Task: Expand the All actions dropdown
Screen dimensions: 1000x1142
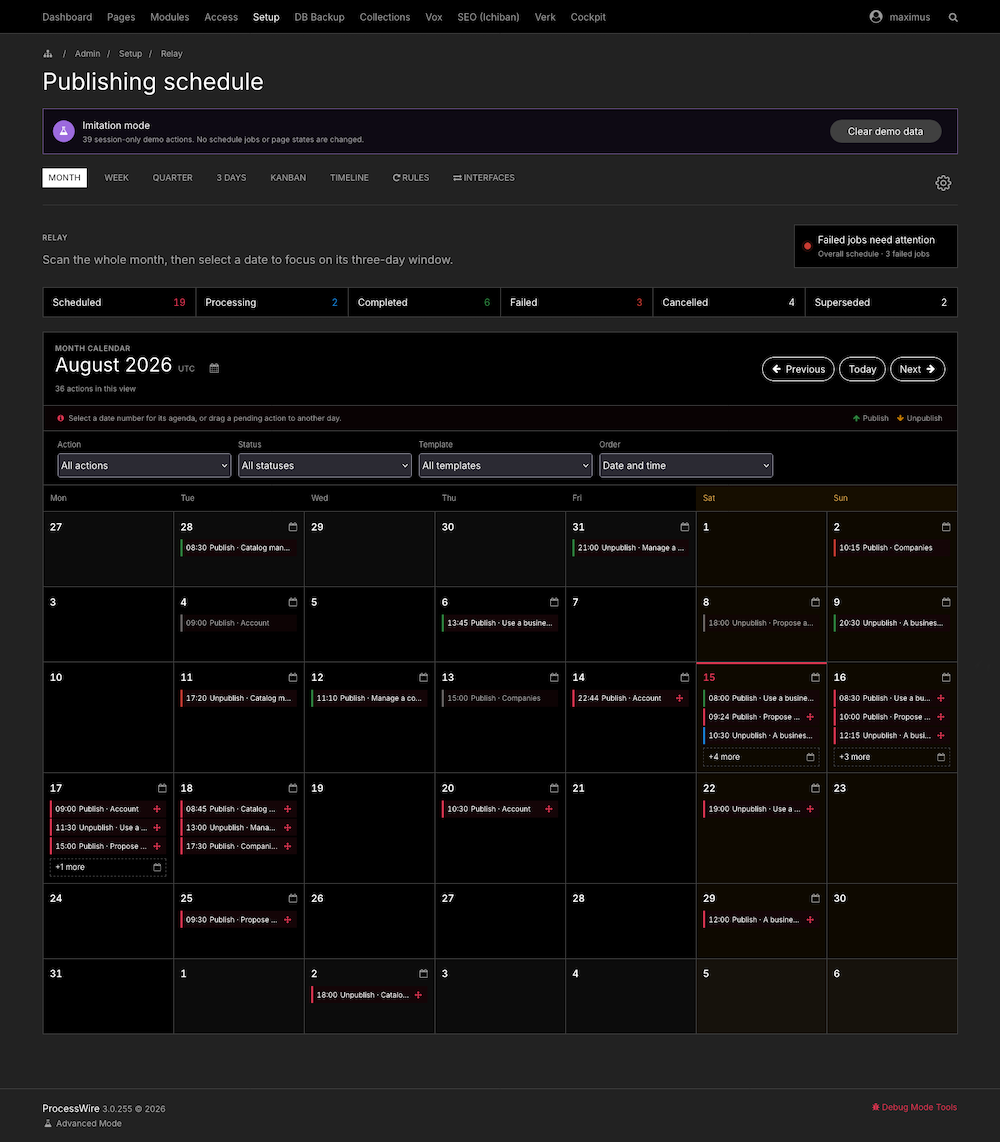Action: click(144, 465)
